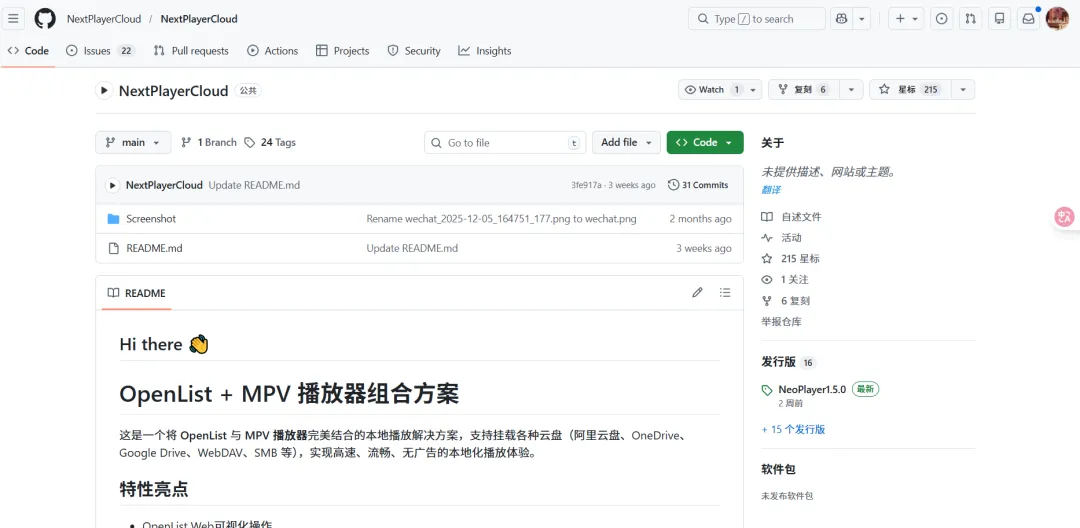Open the Pull requests tab
Image resolution: width=1080 pixels, height=528 pixels.
[x=191, y=51]
